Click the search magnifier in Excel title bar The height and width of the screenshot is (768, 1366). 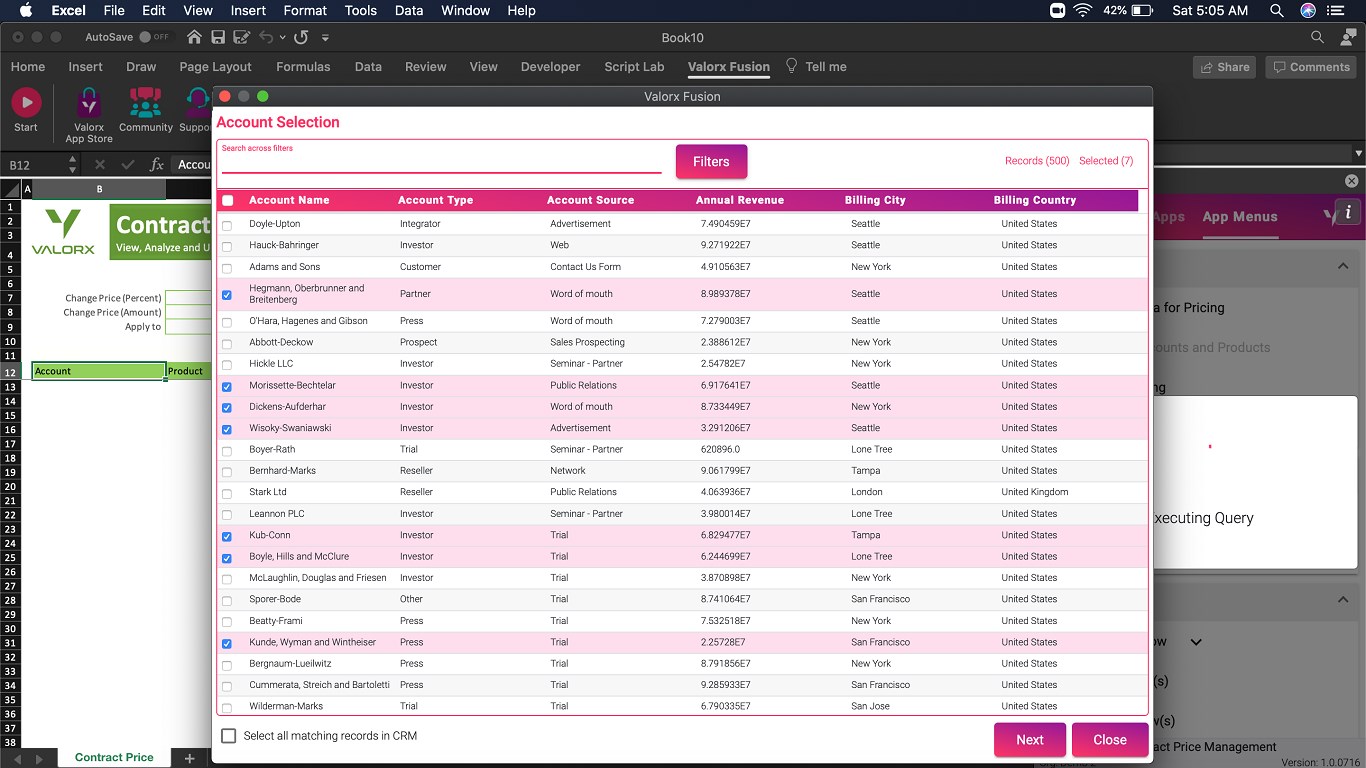tap(1317, 37)
